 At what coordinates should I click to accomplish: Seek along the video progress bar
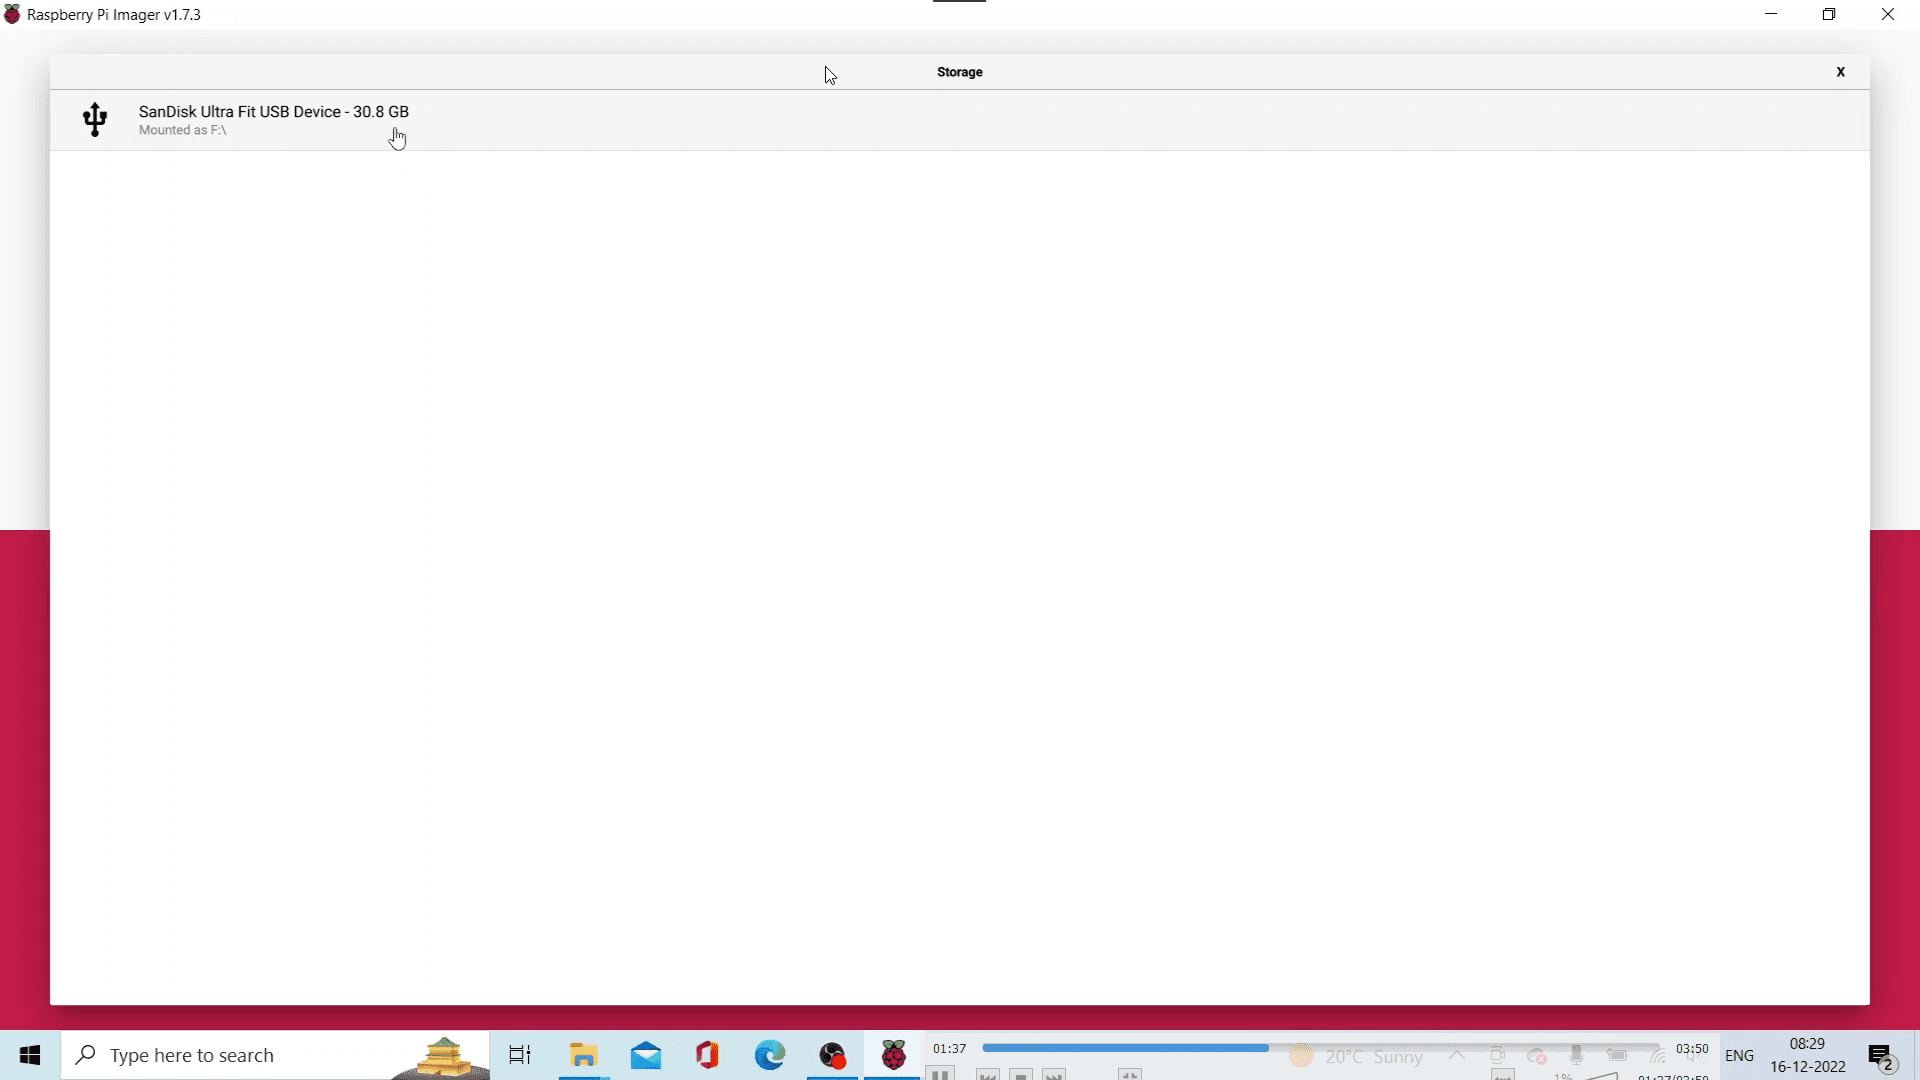click(x=1322, y=1048)
